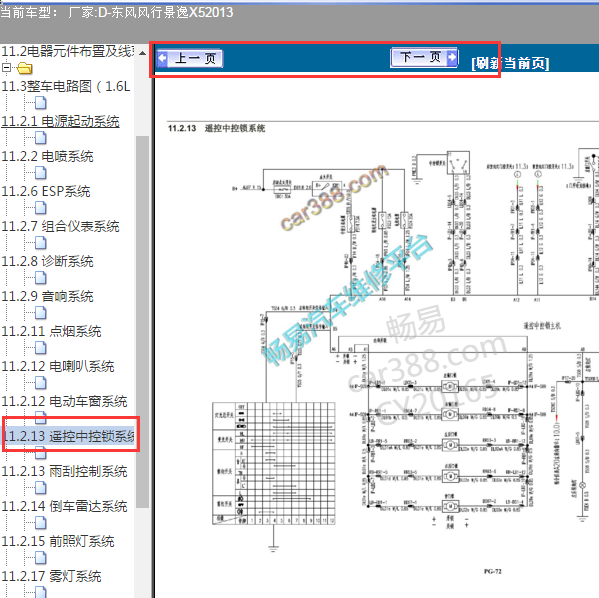The width and height of the screenshot is (599, 598).
Task: Click page icon above 11.2.13 雨刮控制系统
Action: pos(40,453)
